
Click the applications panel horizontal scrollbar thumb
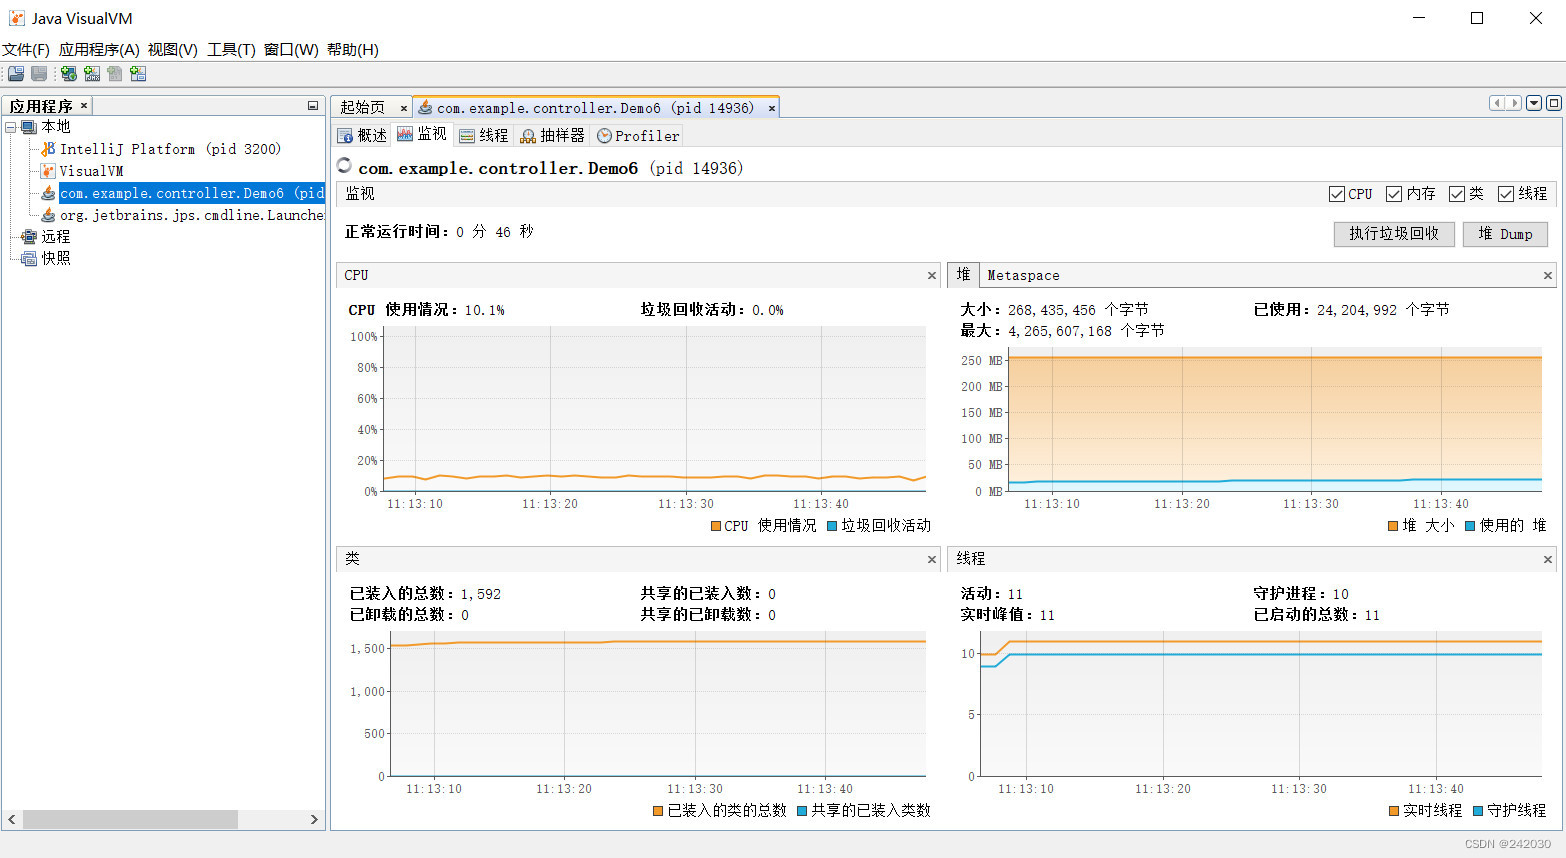(130, 819)
